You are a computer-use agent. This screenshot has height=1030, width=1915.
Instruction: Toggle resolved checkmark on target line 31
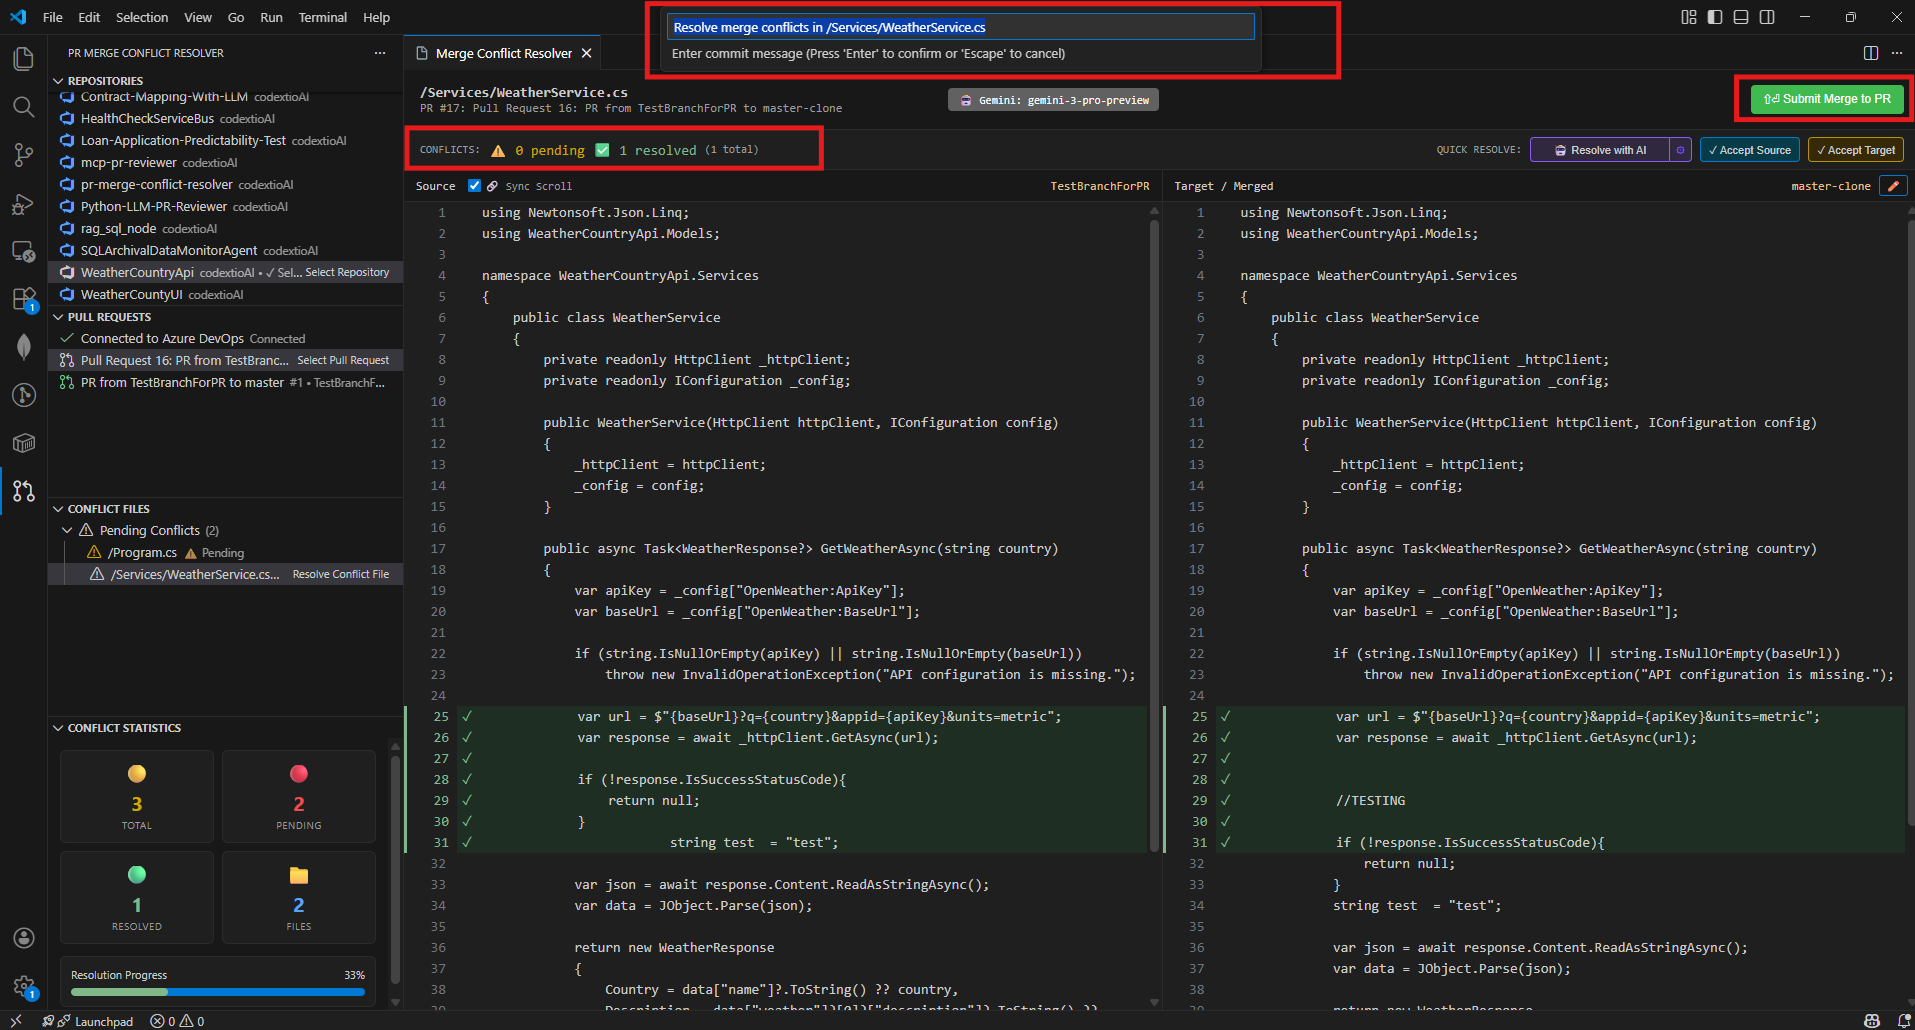[x=1225, y=842]
